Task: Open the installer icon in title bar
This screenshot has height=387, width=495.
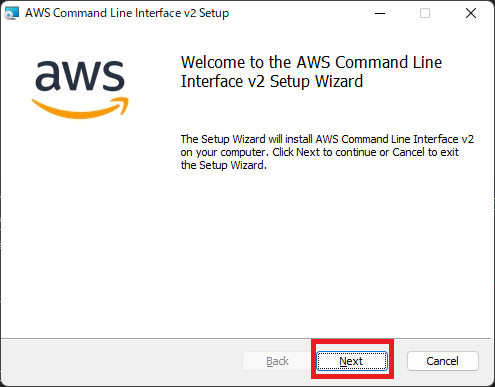Action: 11,13
